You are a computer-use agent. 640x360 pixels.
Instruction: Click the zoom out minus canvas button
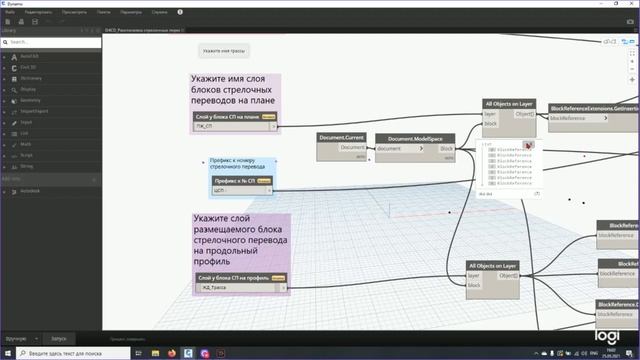pos(632,69)
